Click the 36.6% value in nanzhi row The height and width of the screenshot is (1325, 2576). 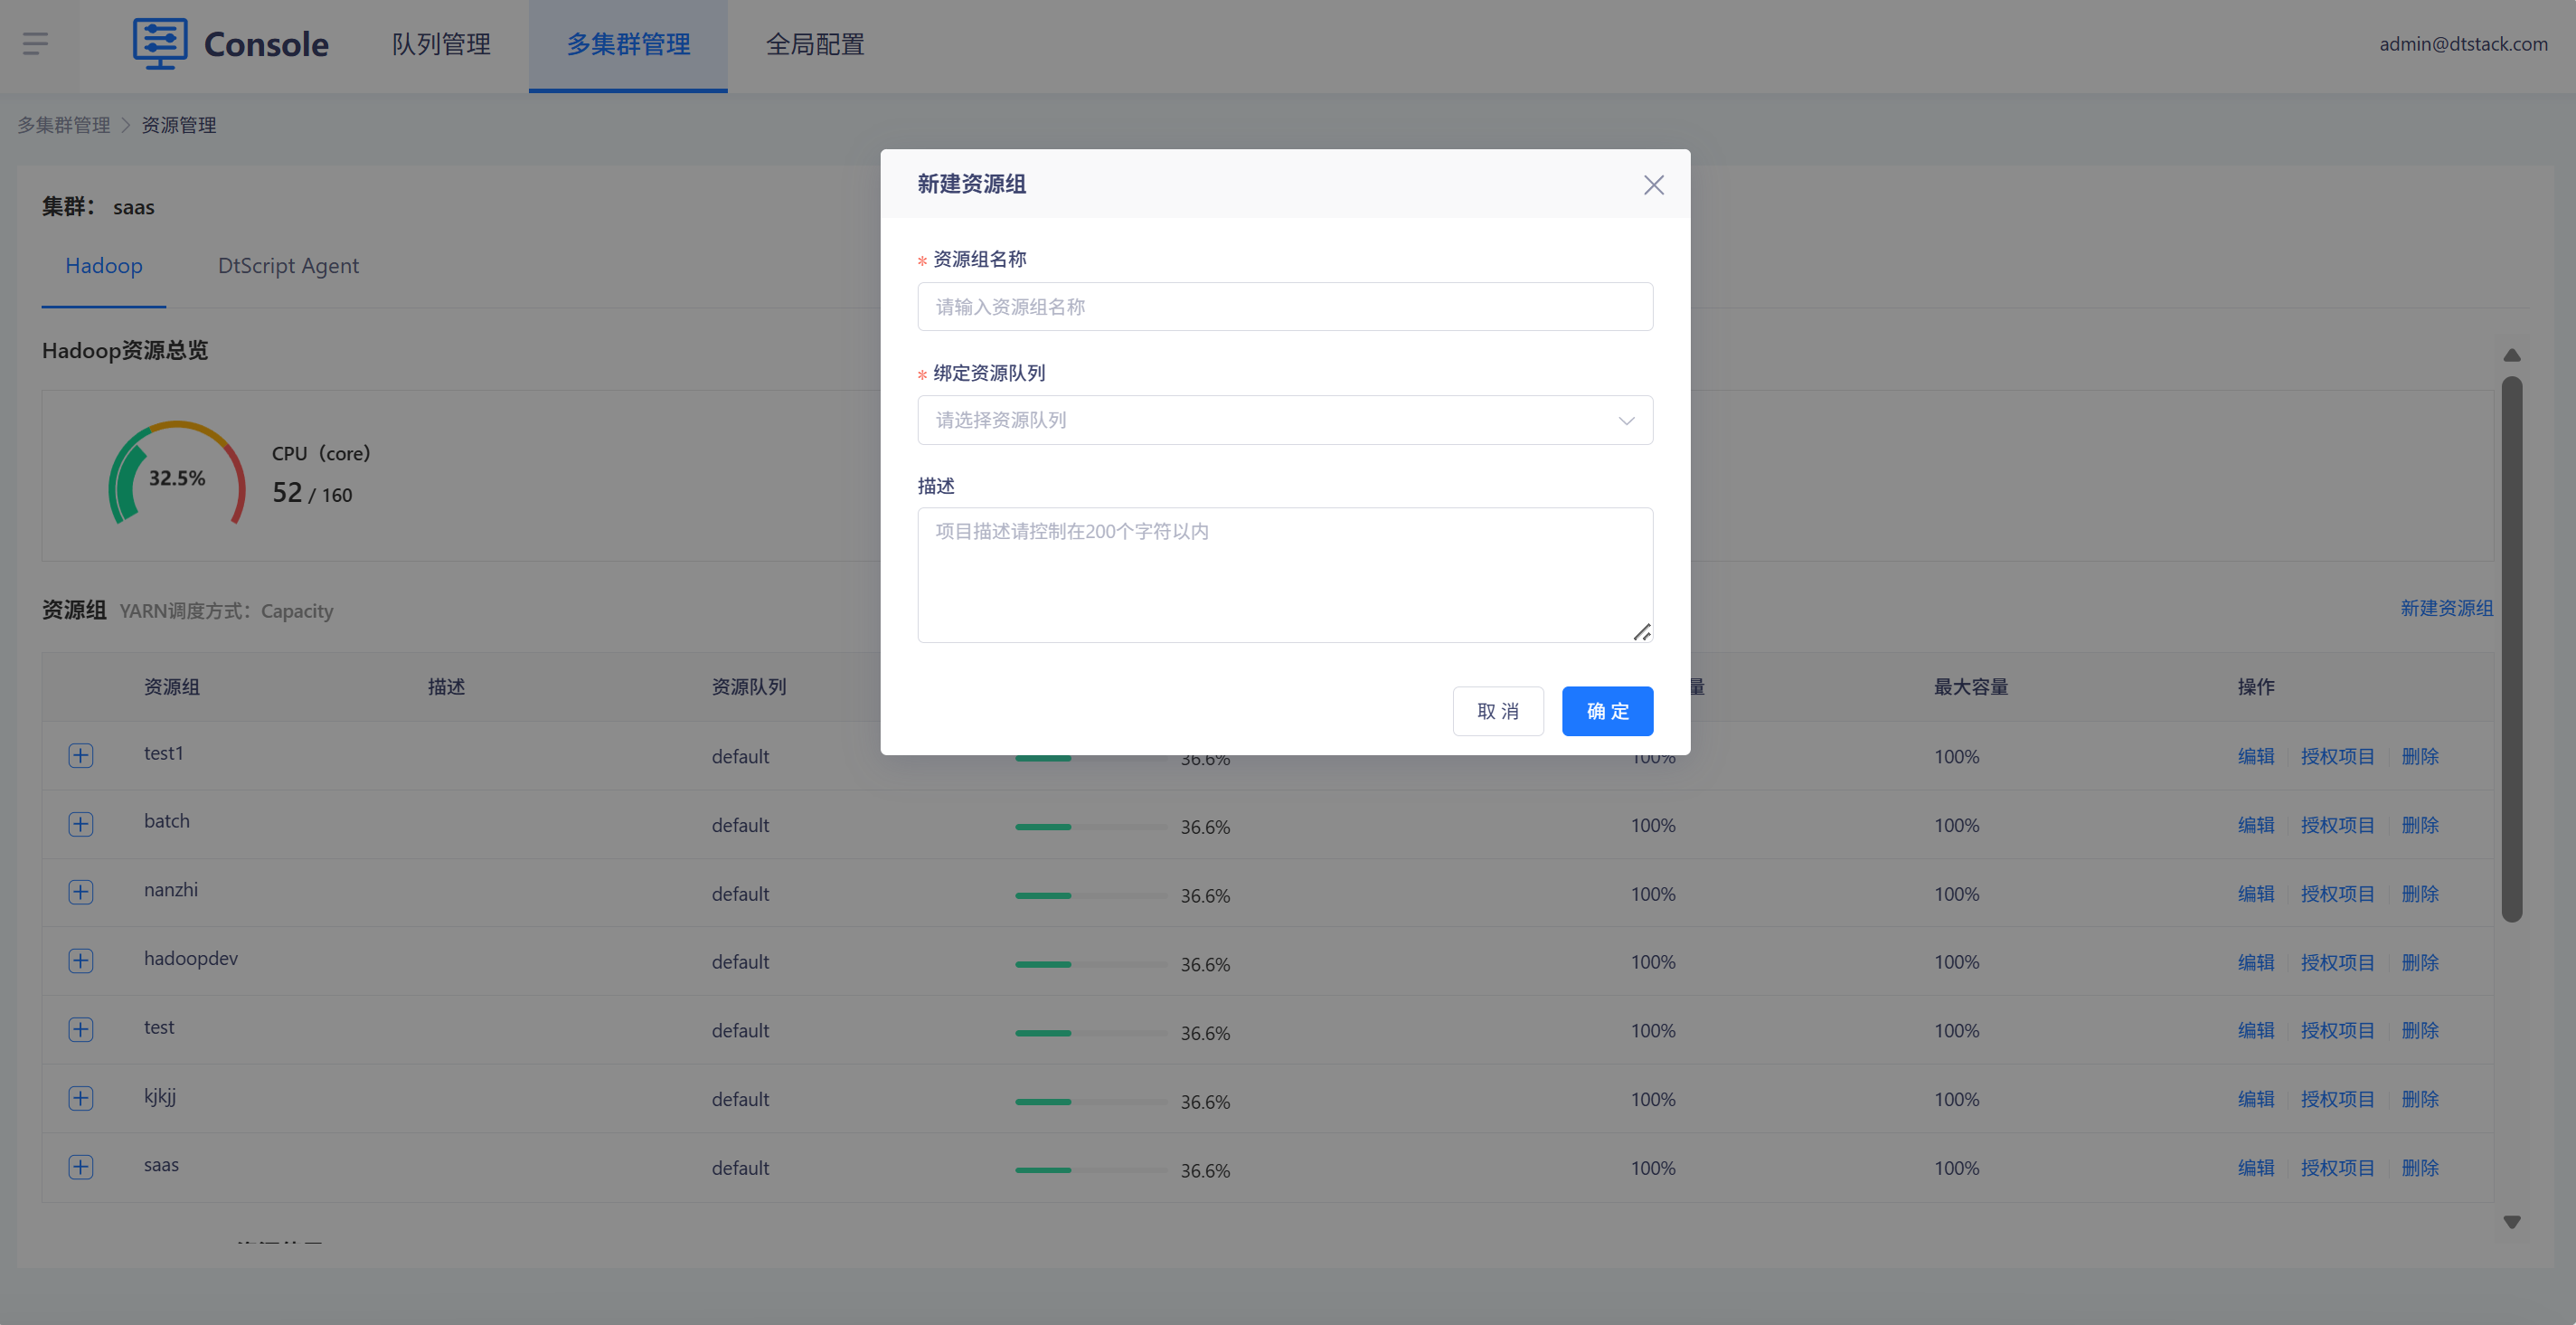[1205, 896]
